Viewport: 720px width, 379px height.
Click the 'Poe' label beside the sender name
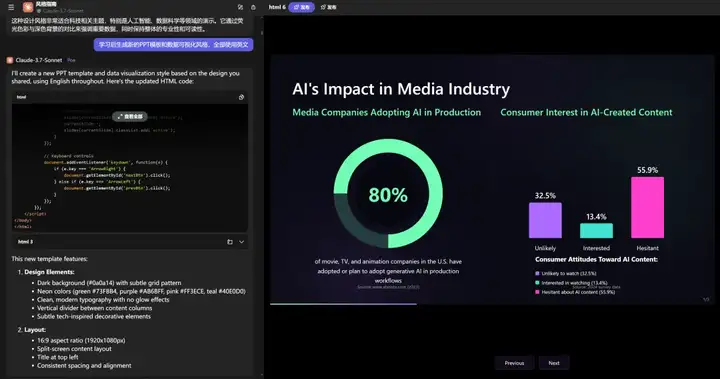coord(71,60)
